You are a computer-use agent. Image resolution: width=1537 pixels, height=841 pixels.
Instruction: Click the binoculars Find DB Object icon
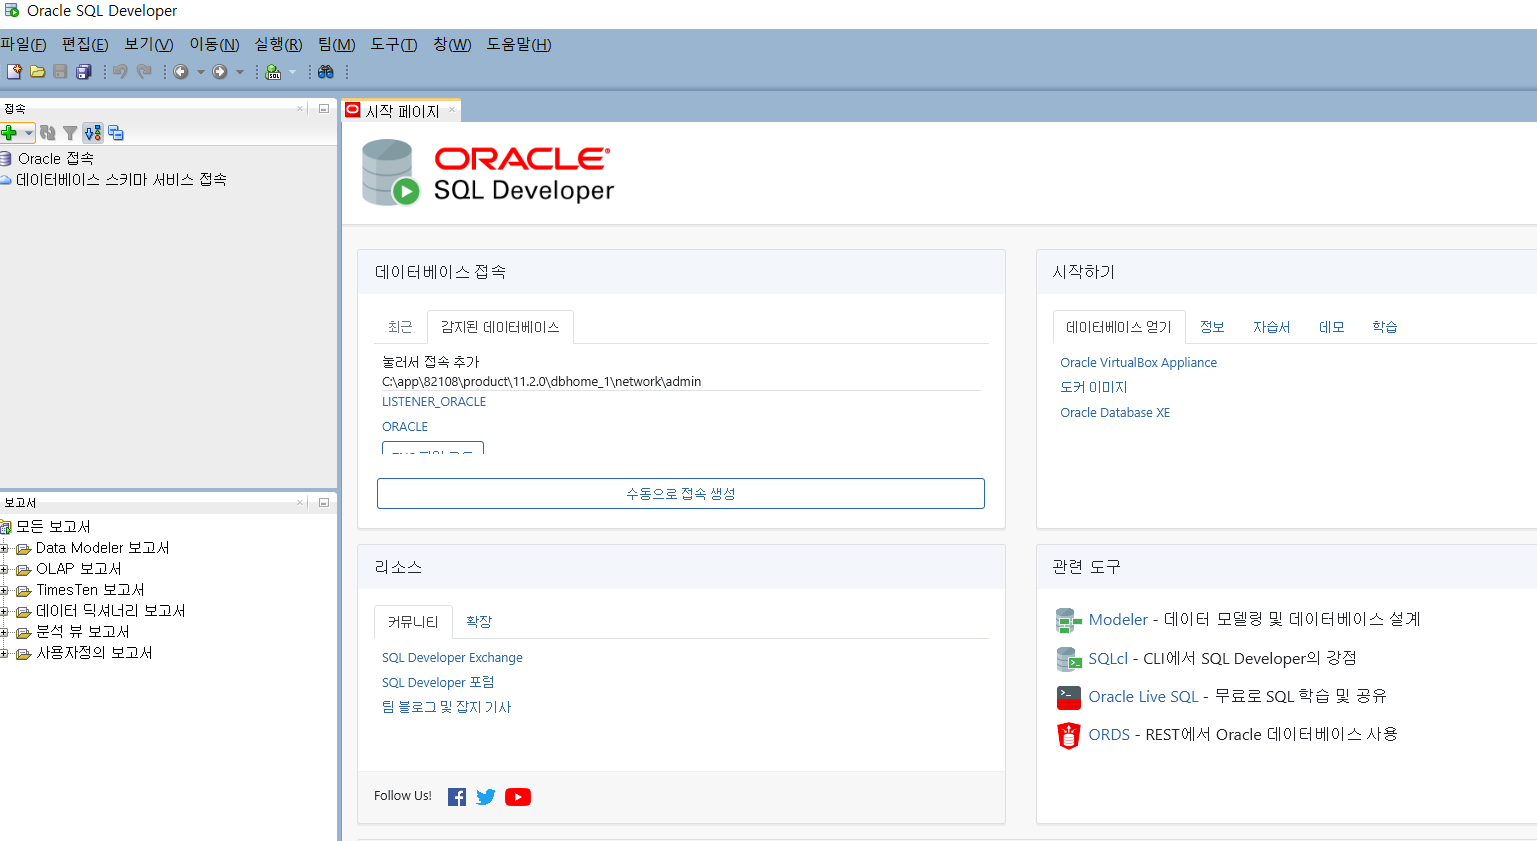[x=326, y=72]
